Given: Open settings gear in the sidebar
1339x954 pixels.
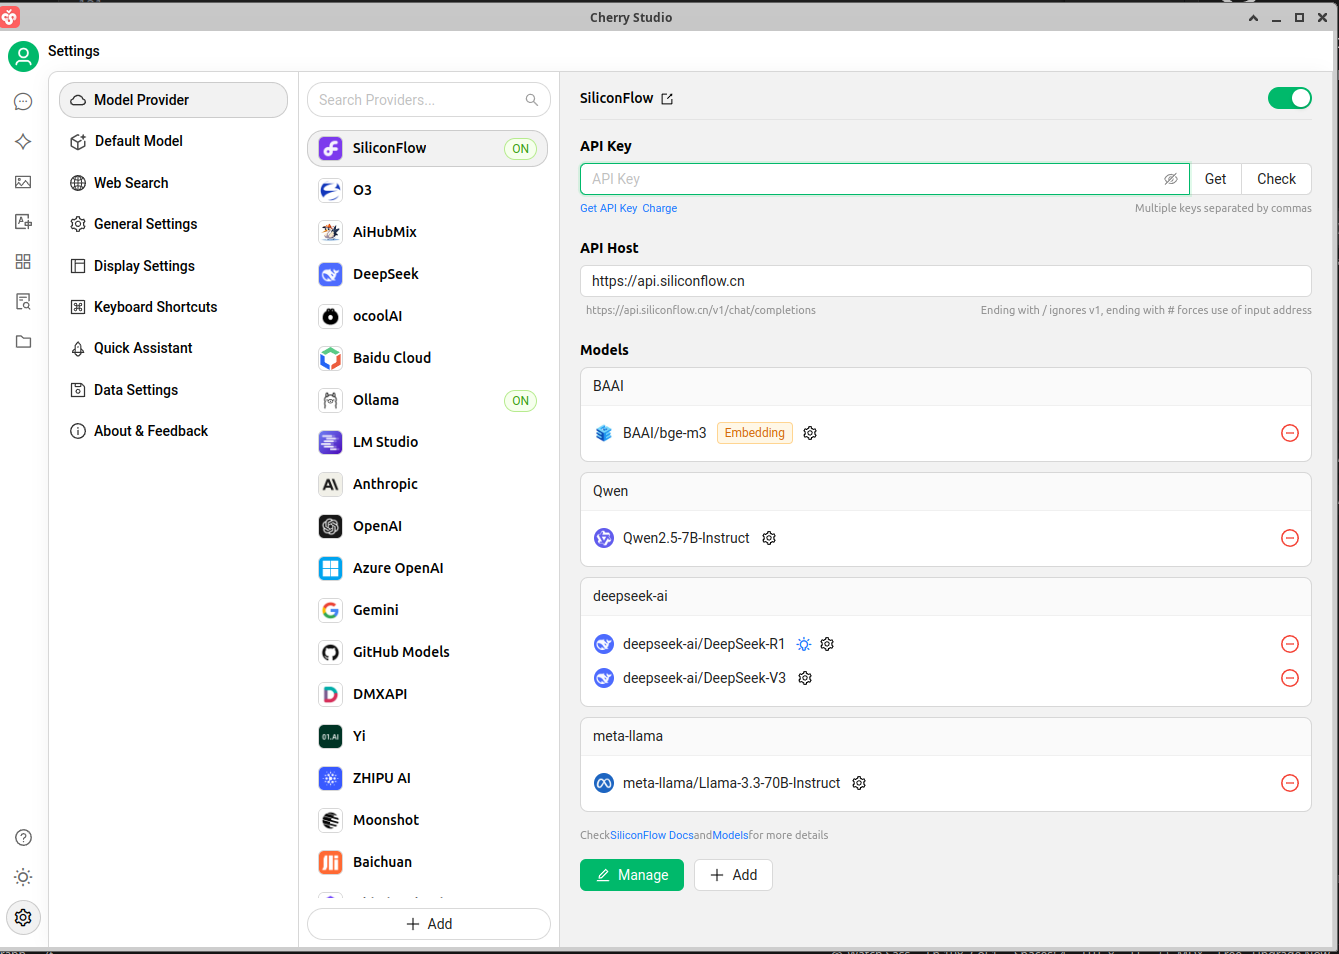Looking at the screenshot, I should coord(23,918).
